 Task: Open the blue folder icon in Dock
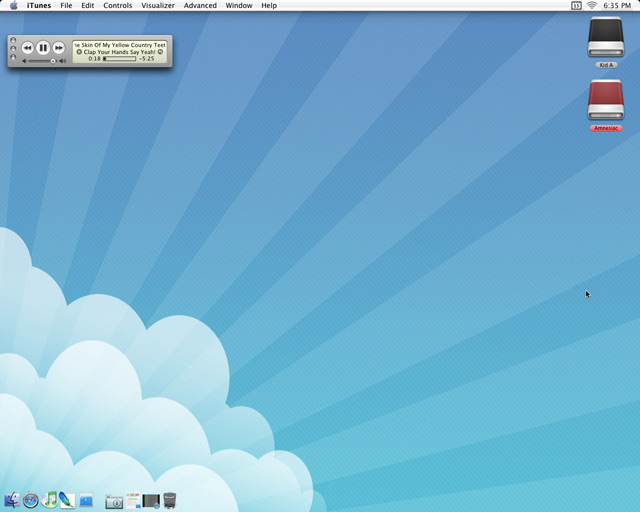pyautogui.click(x=86, y=501)
